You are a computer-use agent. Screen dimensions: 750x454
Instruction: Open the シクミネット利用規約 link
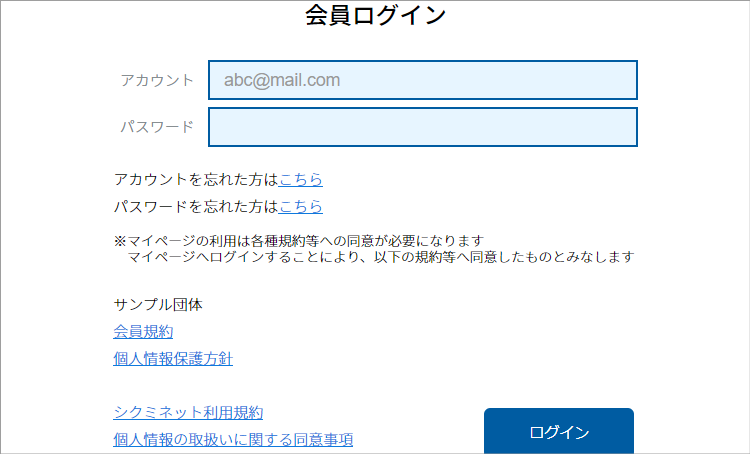pyautogui.click(x=188, y=412)
